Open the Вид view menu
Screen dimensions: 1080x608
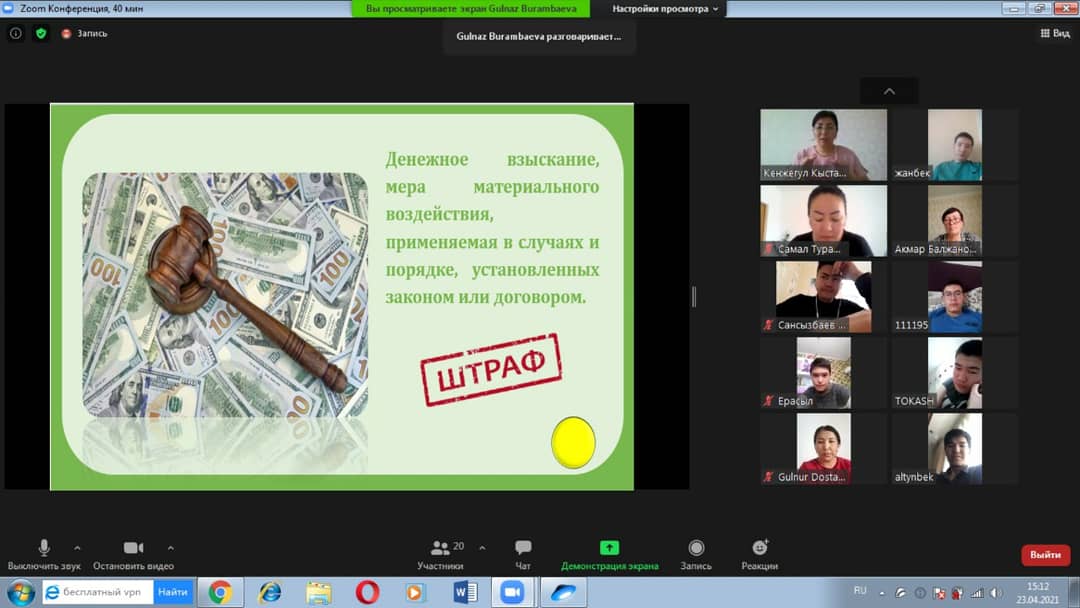1055,33
